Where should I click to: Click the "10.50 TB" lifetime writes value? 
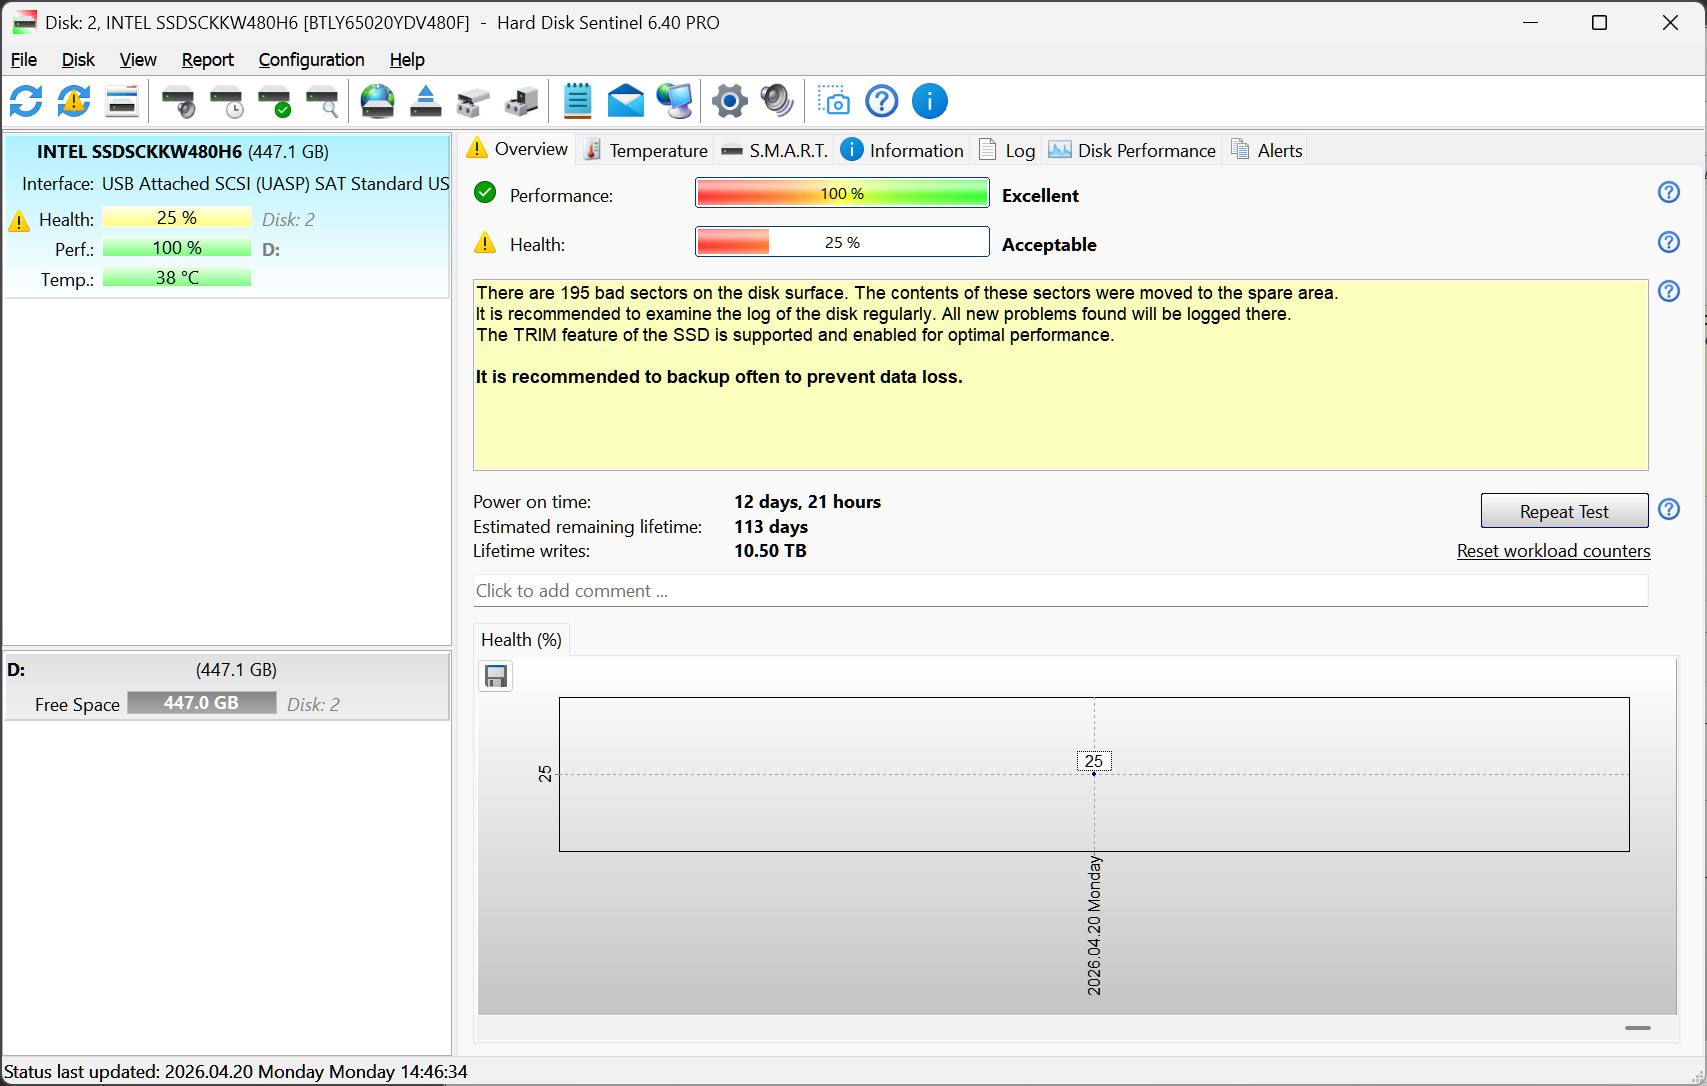pos(770,551)
